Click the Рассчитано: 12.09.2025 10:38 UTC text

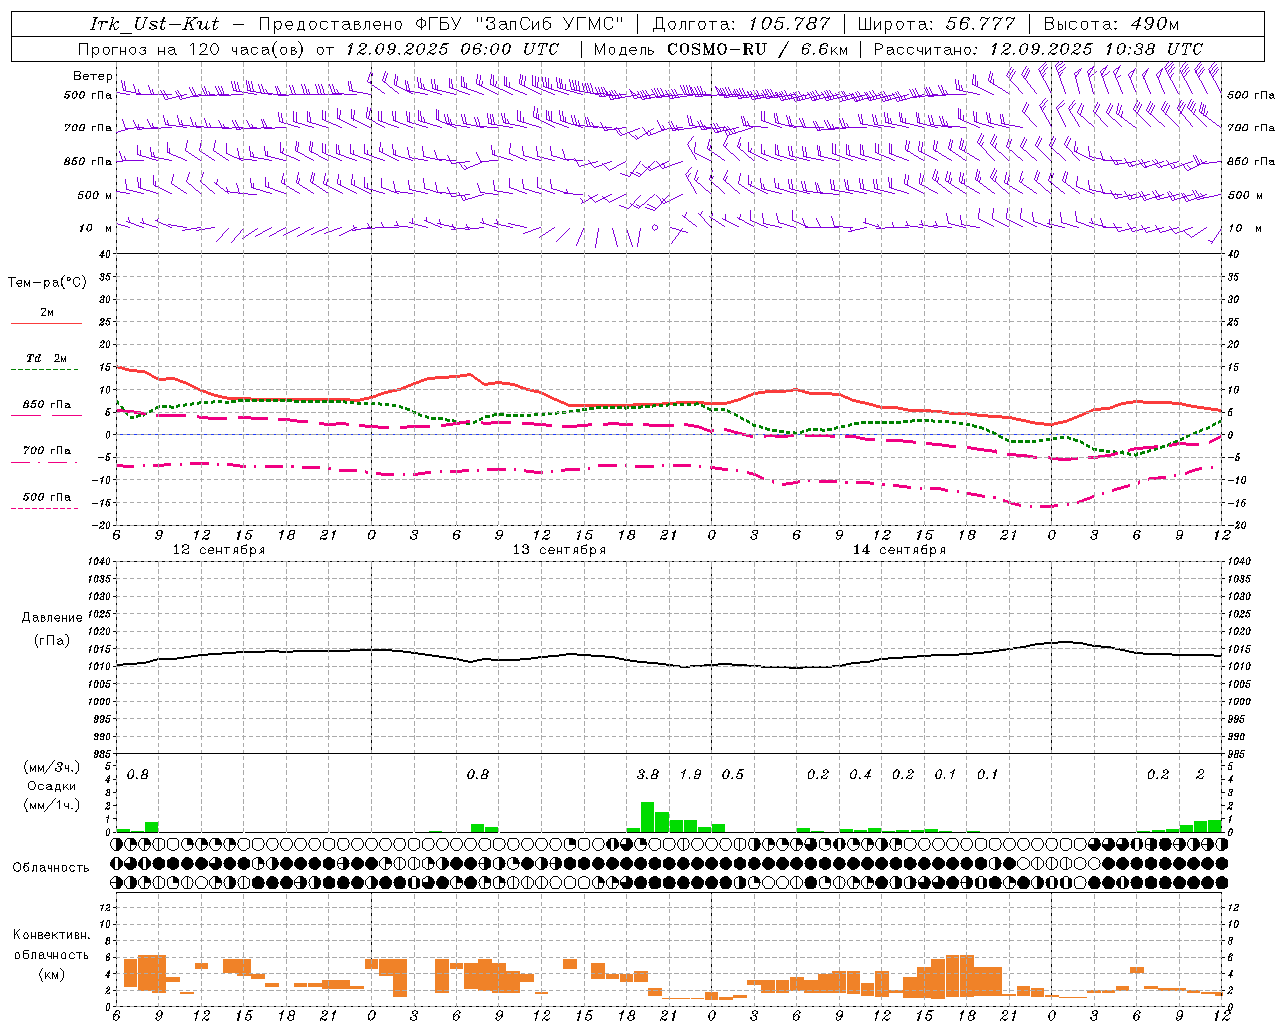[x=1038, y=49]
